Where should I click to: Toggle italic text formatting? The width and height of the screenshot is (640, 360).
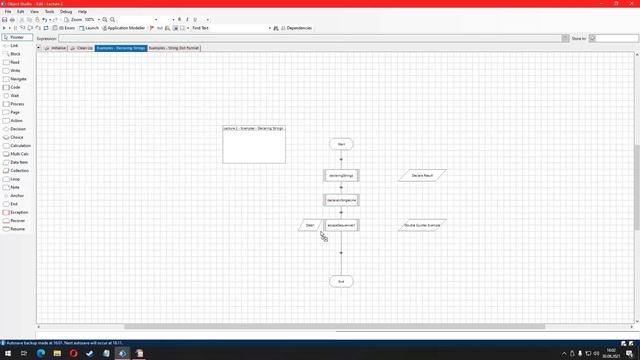tap(187, 20)
